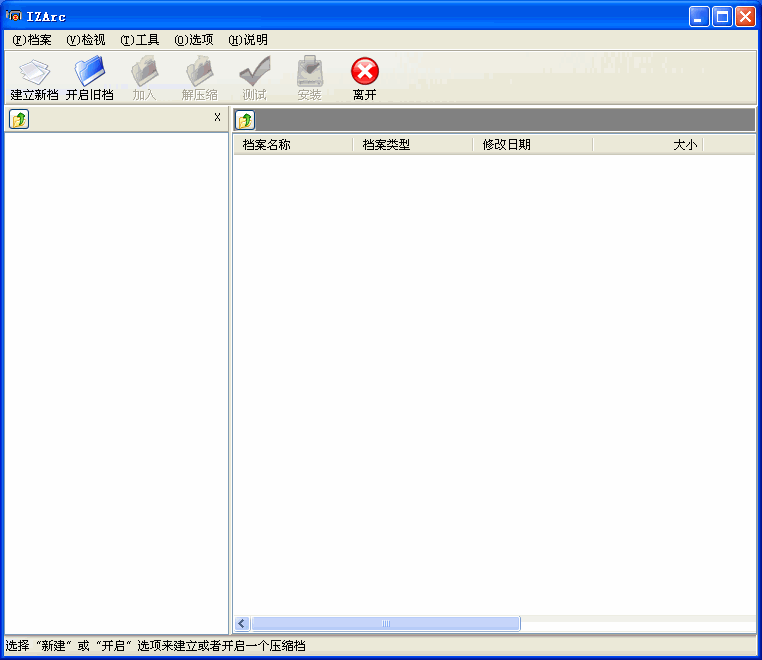The width and height of the screenshot is (762, 660).
Task: Close the left folder panel with X
Action: point(217,117)
